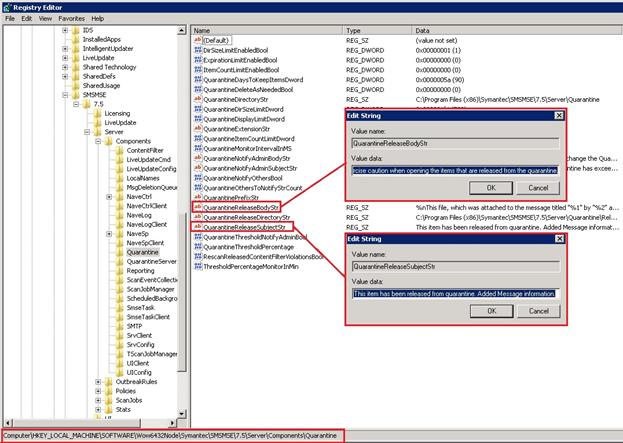
Task: Click the QuarantineReleaseBodyStr string value icon
Action: [197, 207]
